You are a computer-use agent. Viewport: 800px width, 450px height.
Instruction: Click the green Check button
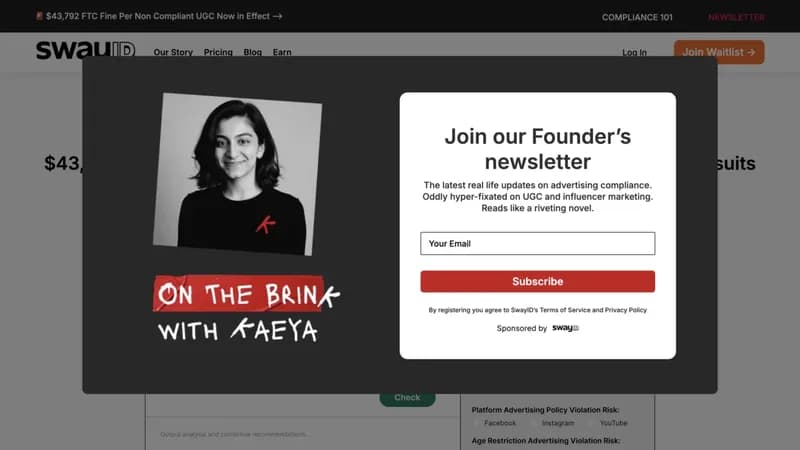(x=407, y=398)
